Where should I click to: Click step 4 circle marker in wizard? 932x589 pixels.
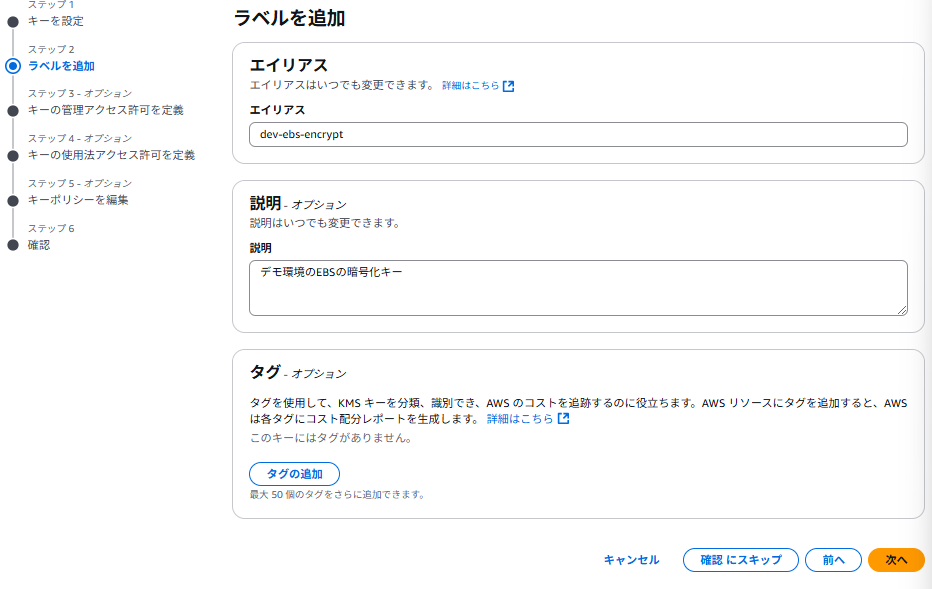tap(13, 156)
